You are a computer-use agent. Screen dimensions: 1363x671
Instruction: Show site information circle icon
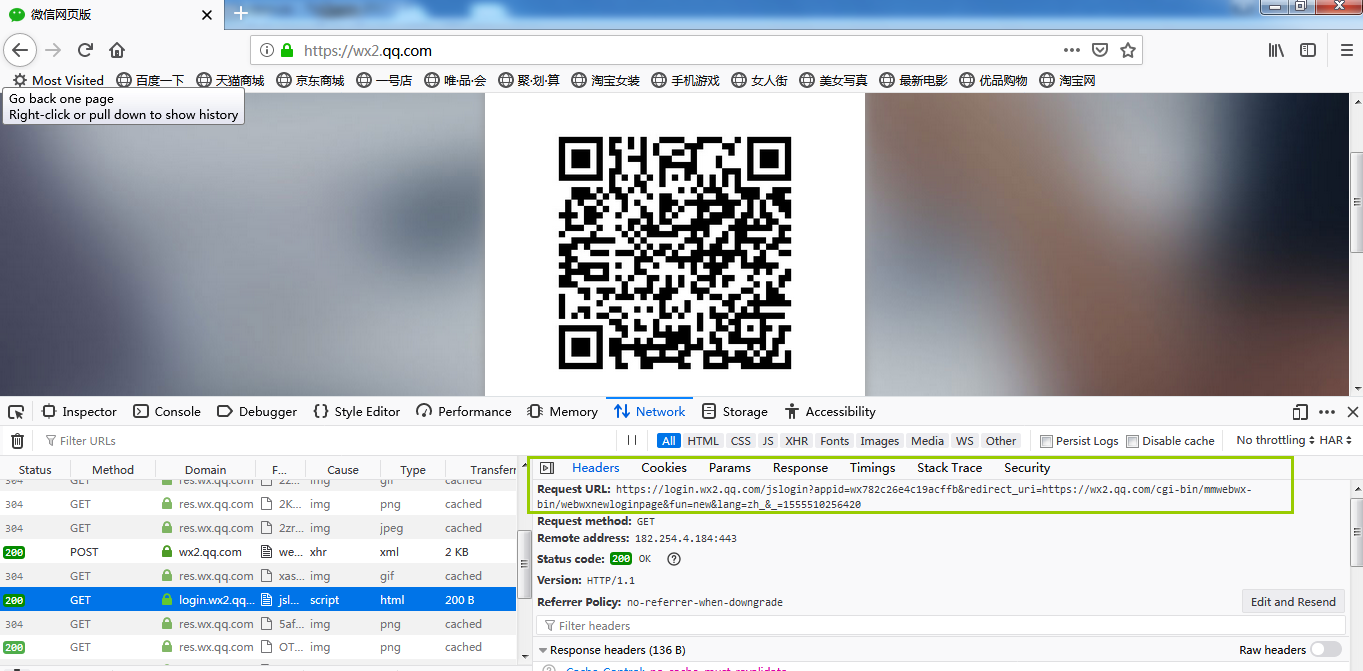pos(266,50)
